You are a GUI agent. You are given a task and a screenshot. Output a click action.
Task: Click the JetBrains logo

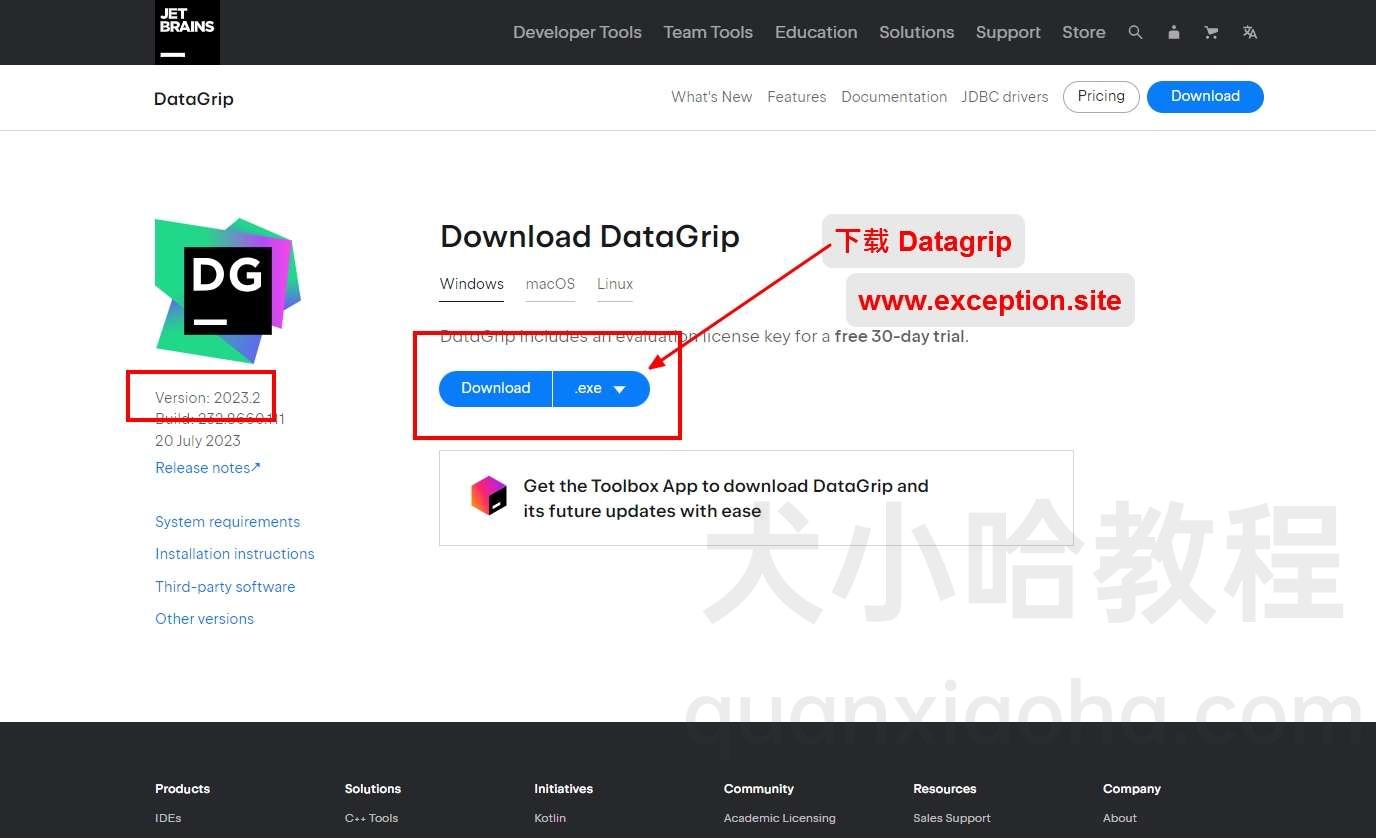(187, 32)
